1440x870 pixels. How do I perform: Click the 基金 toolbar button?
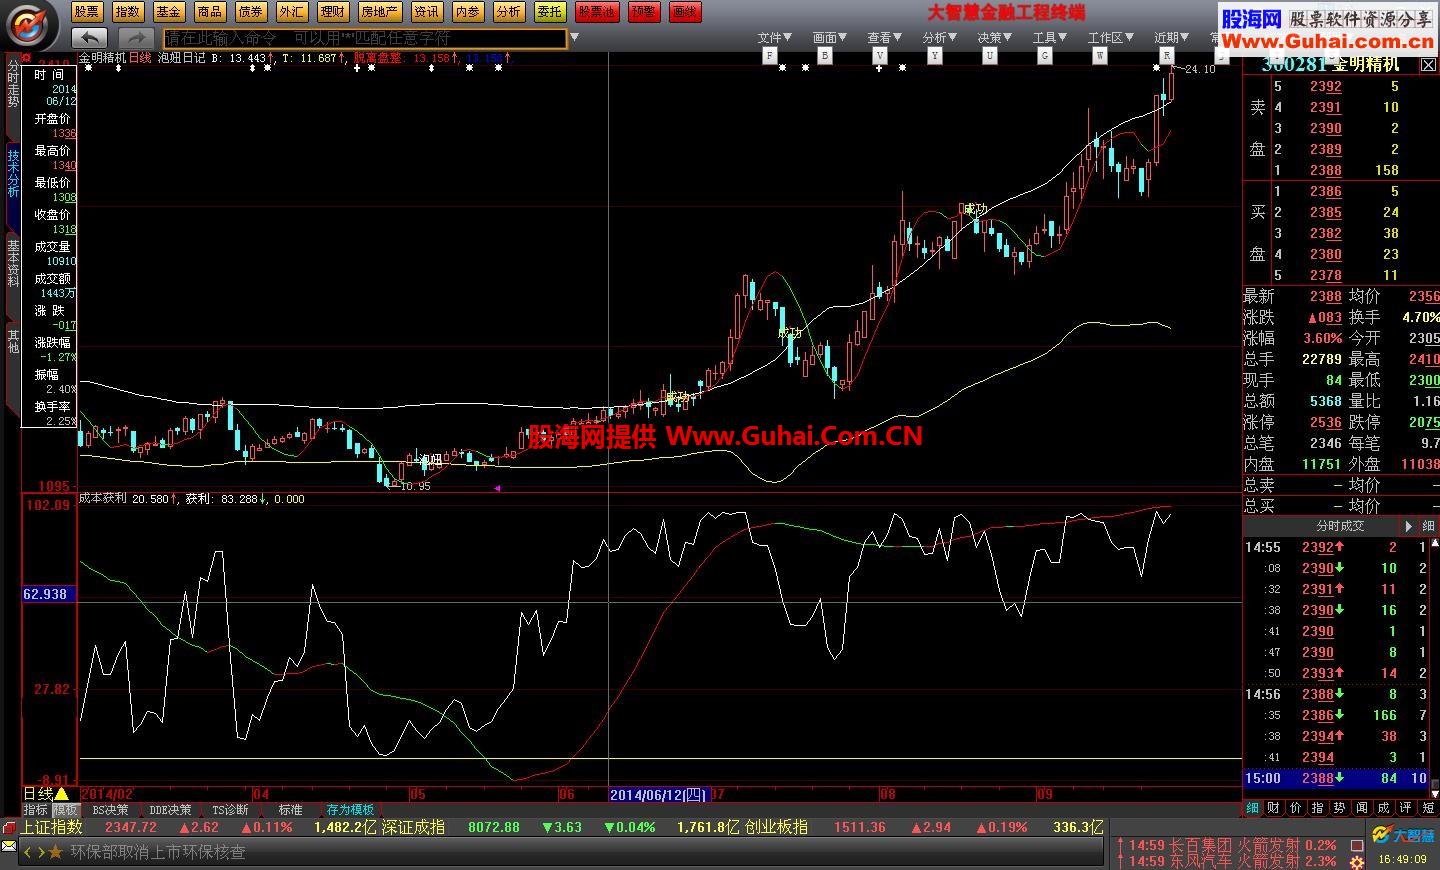[168, 12]
